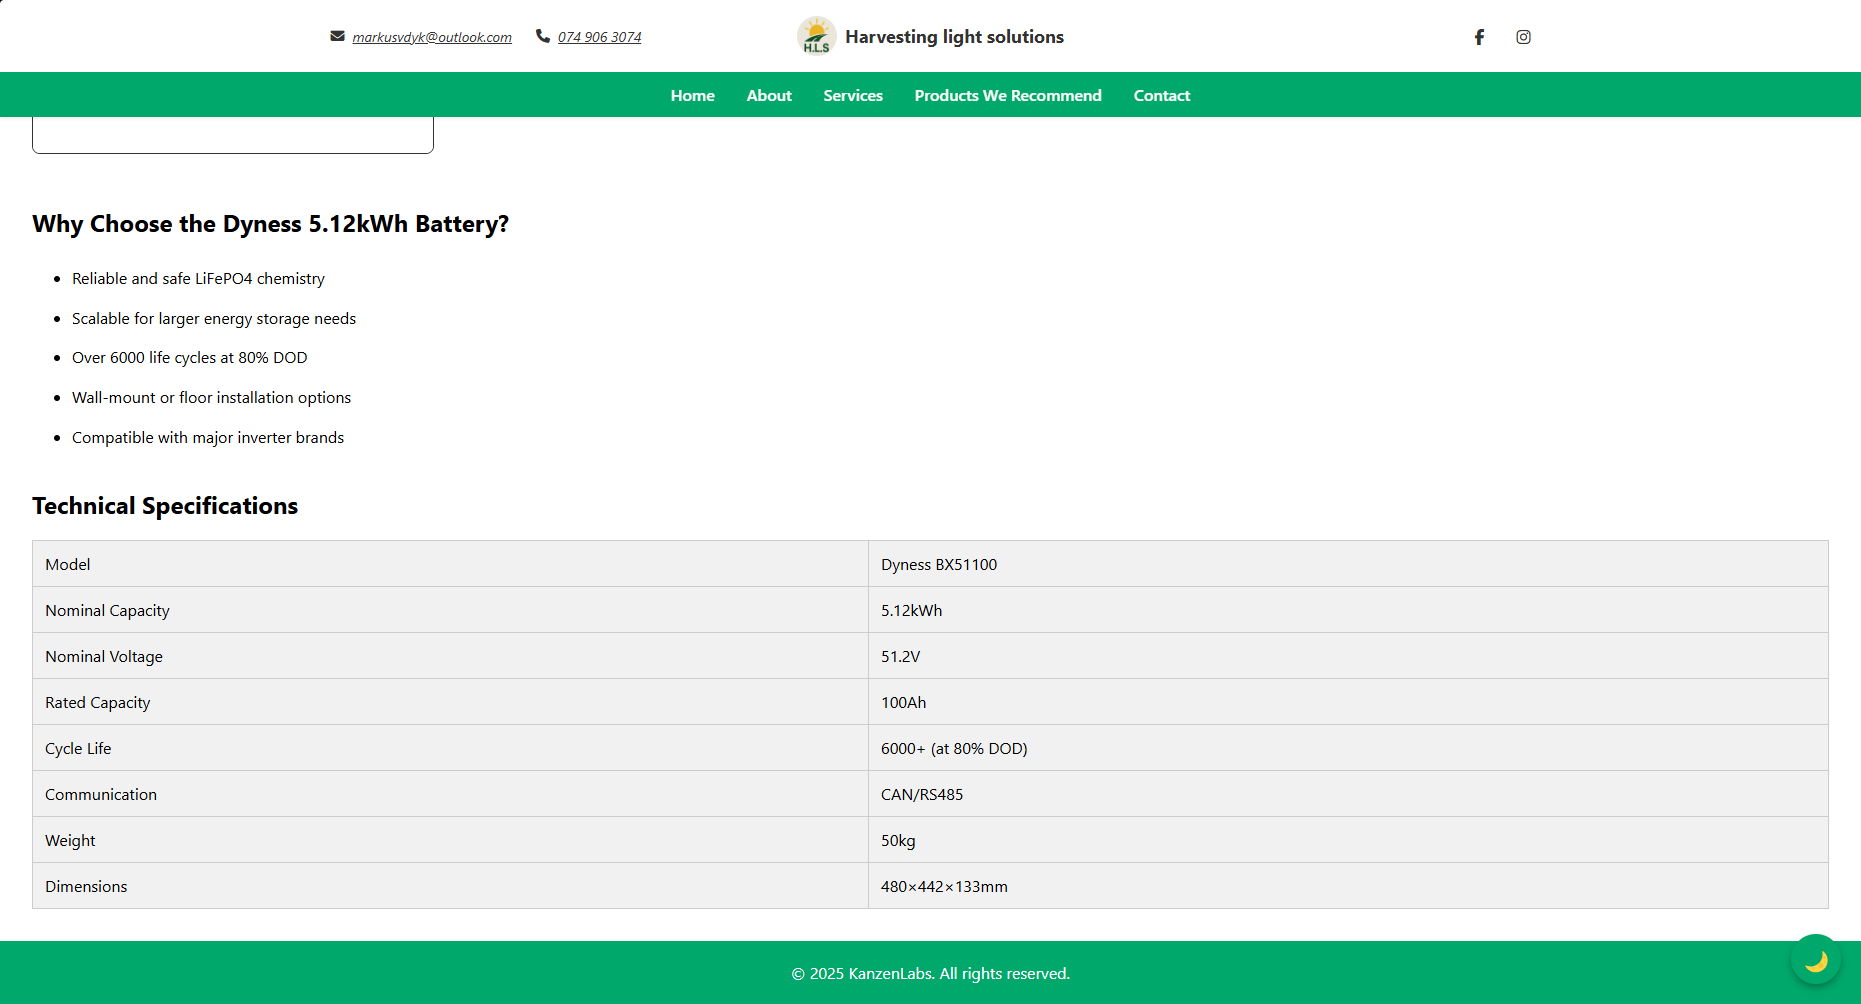Screen dimensions: 1861x1004
Task: Click the Communication row label
Action: (x=101, y=794)
